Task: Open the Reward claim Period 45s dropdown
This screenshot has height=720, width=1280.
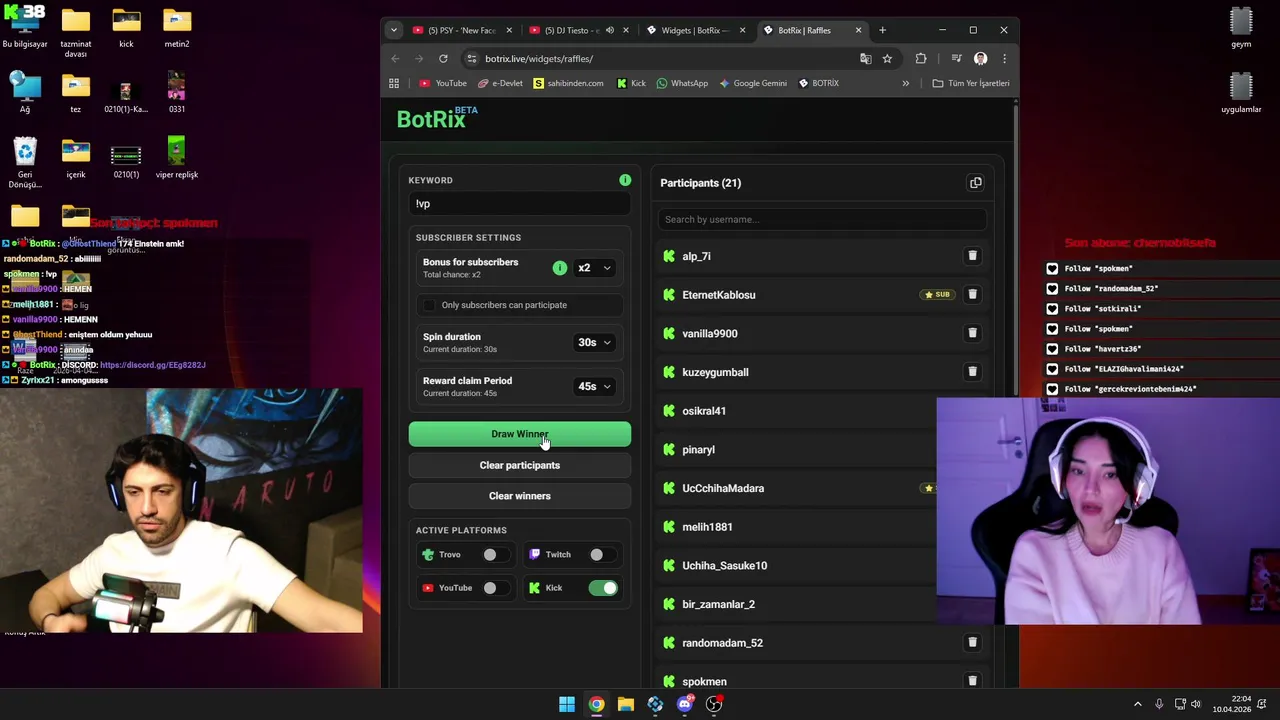Action: [x=594, y=386]
